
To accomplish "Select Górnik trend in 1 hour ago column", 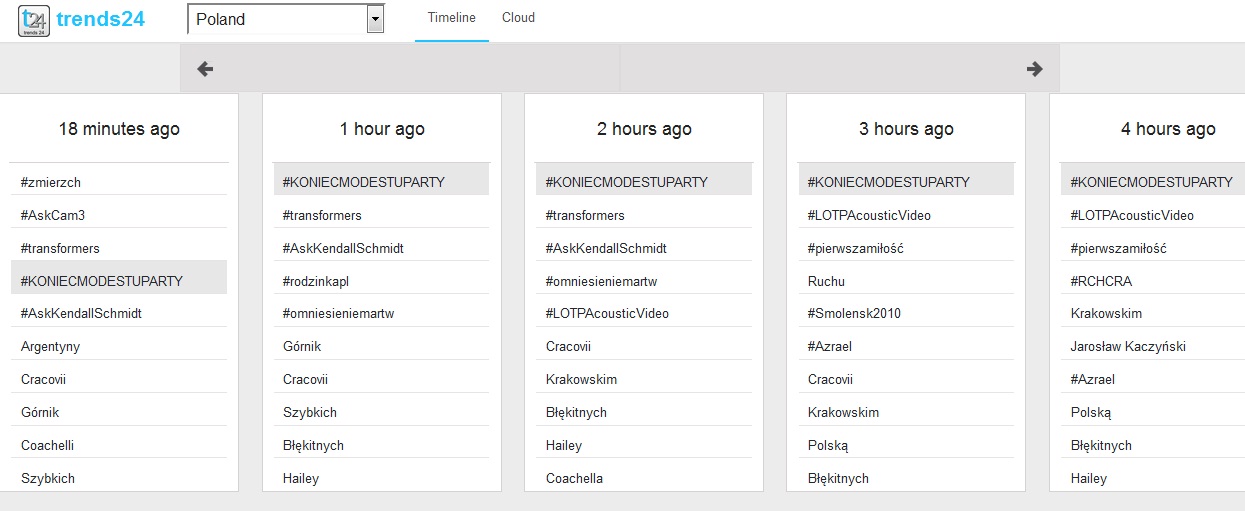I will pos(302,347).
